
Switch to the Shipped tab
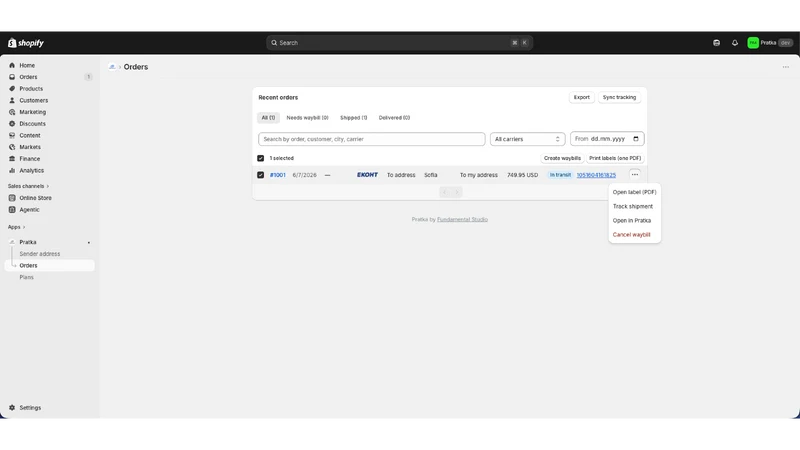pos(353,118)
